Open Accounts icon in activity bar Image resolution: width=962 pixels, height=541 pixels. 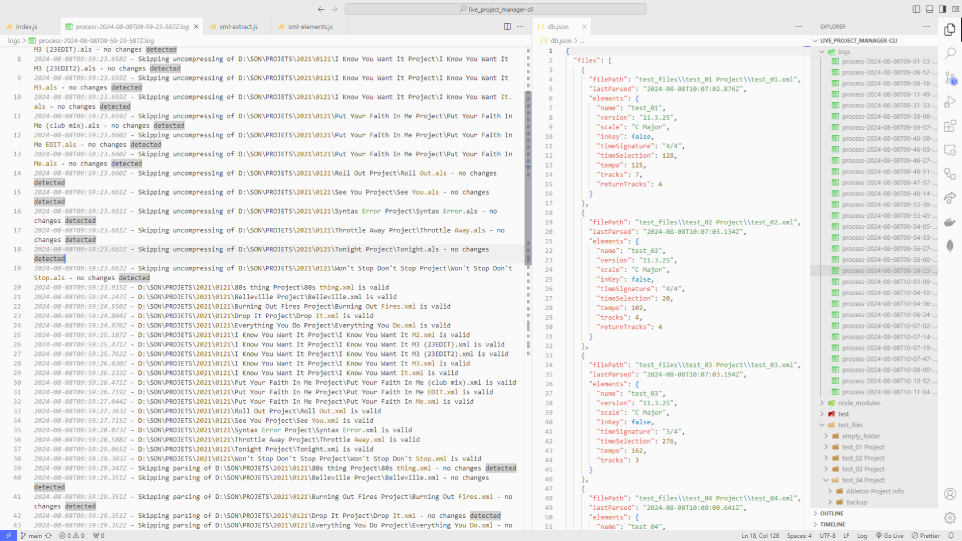pyautogui.click(x=950, y=494)
